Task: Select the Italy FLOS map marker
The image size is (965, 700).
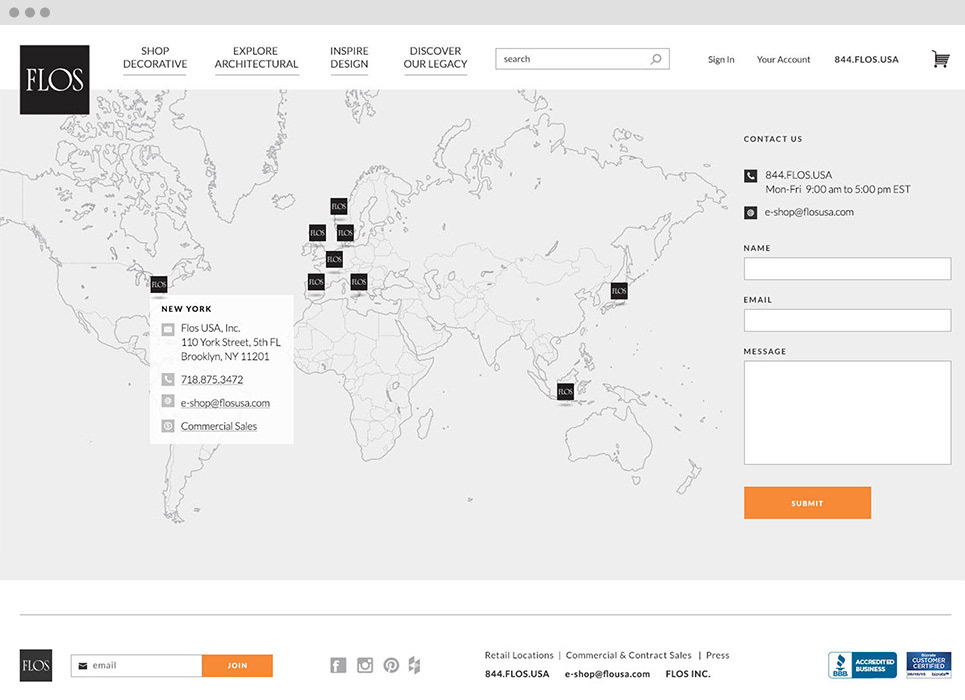Action: (x=359, y=282)
